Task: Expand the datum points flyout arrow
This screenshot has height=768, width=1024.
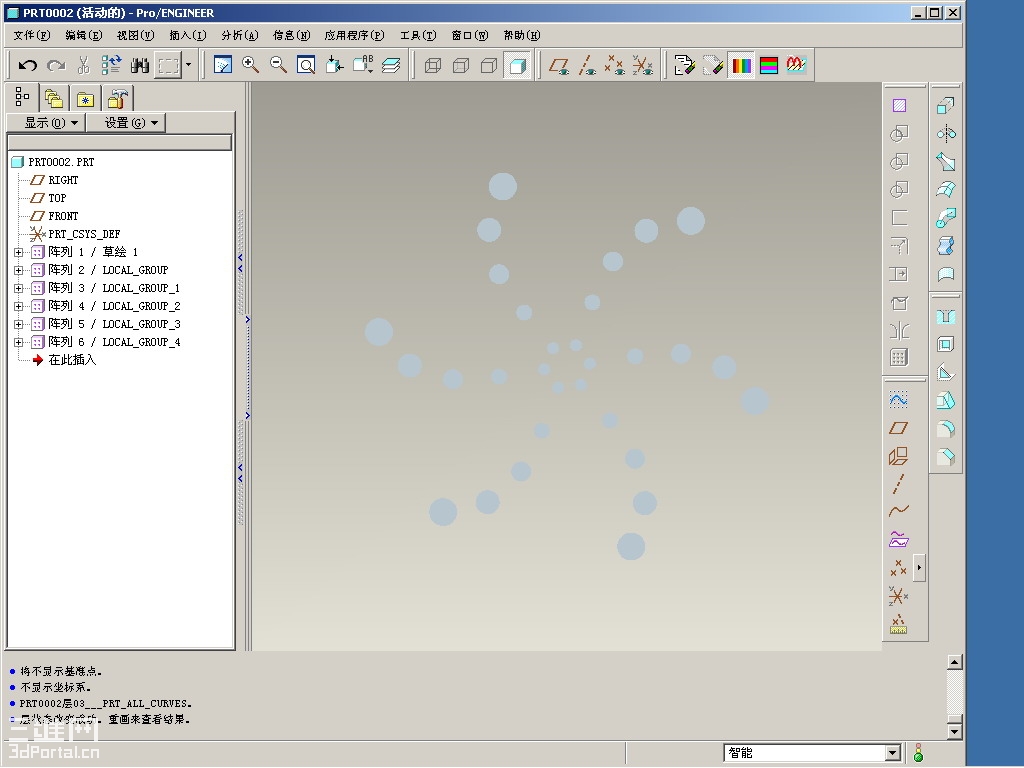Action: coord(919,568)
